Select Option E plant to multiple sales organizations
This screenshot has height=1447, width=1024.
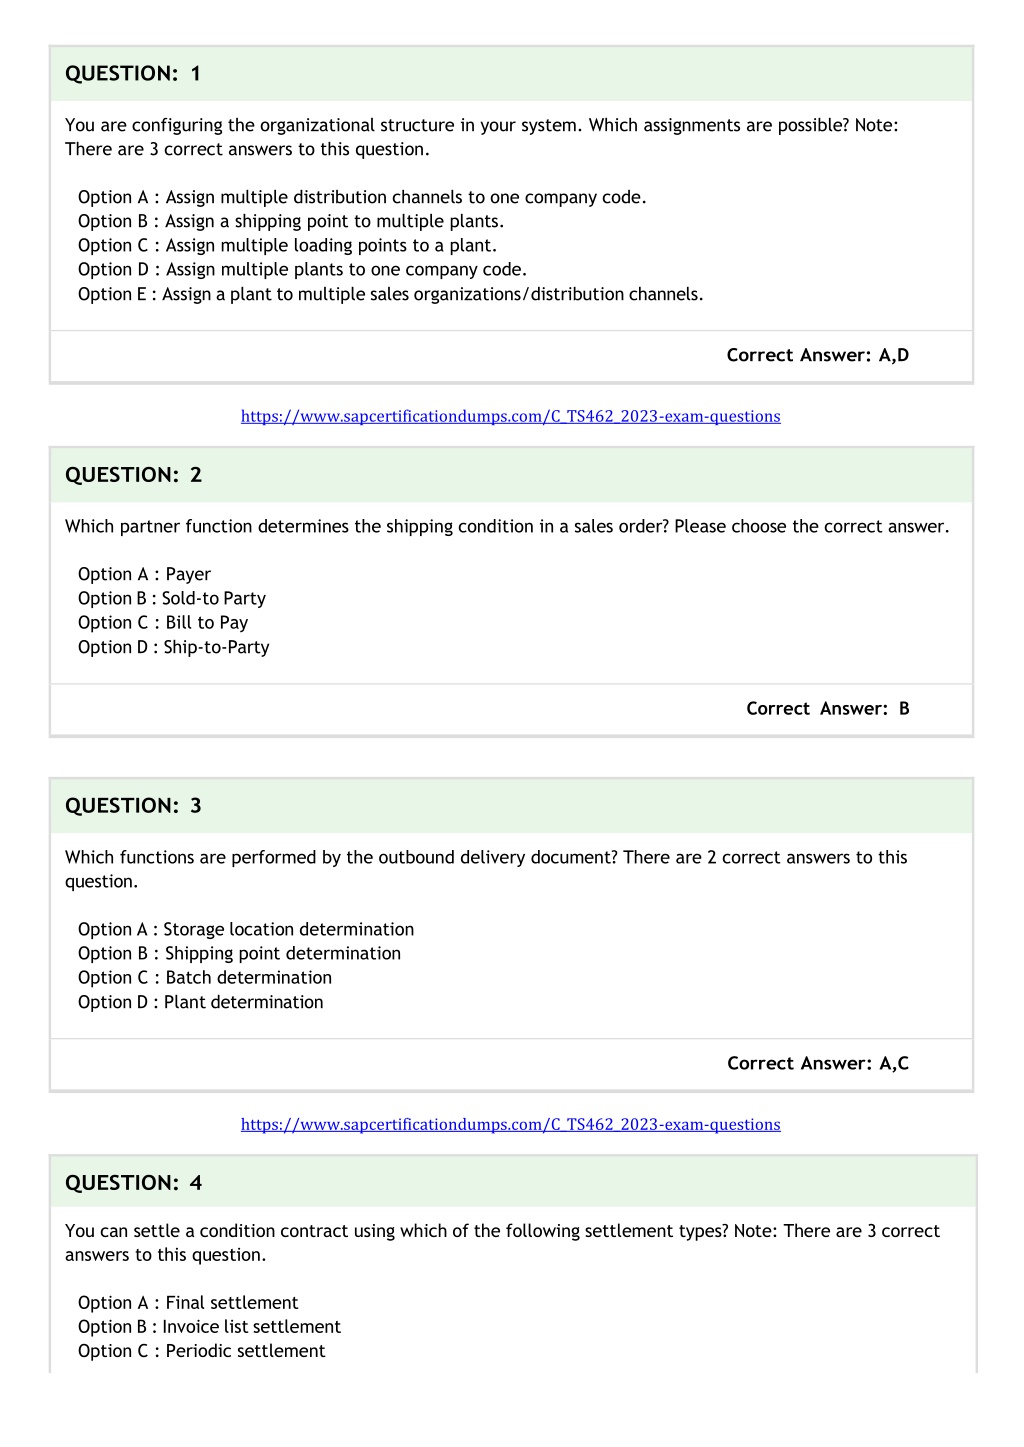391,294
